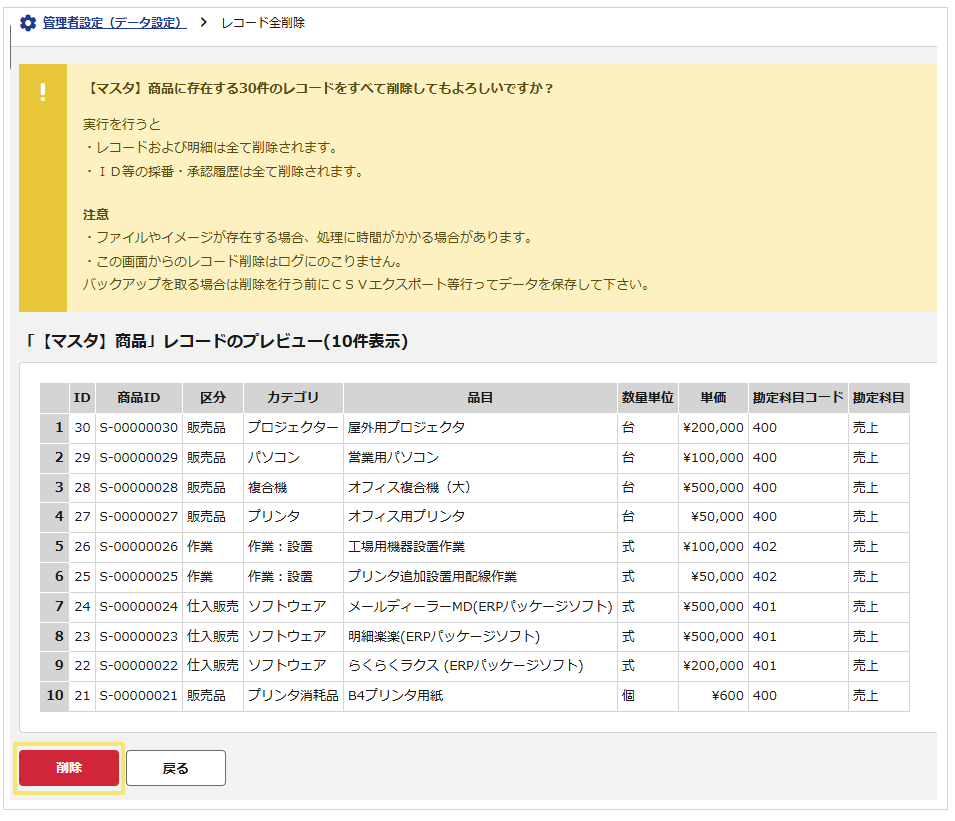Click the プロジェクター category cell
The width and height of the screenshot is (955, 821).
pyautogui.click(x=293, y=428)
